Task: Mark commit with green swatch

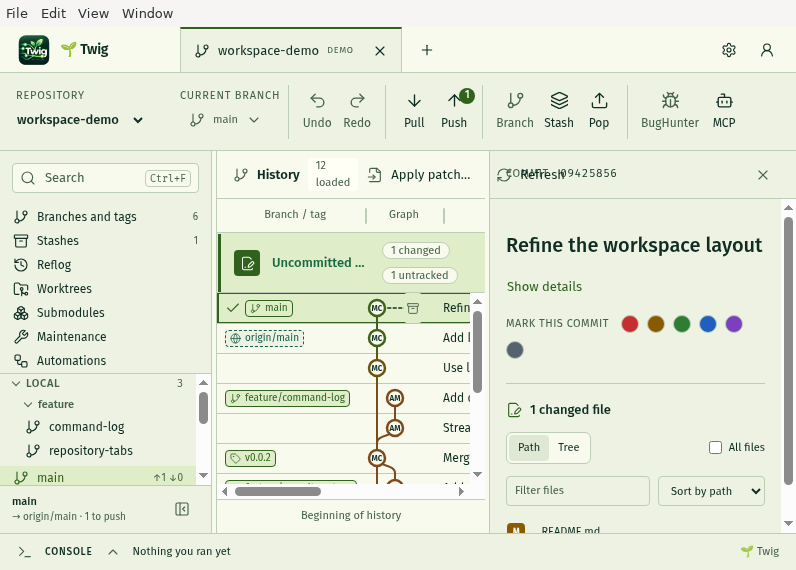Action: pyautogui.click(x=682, y=324)
